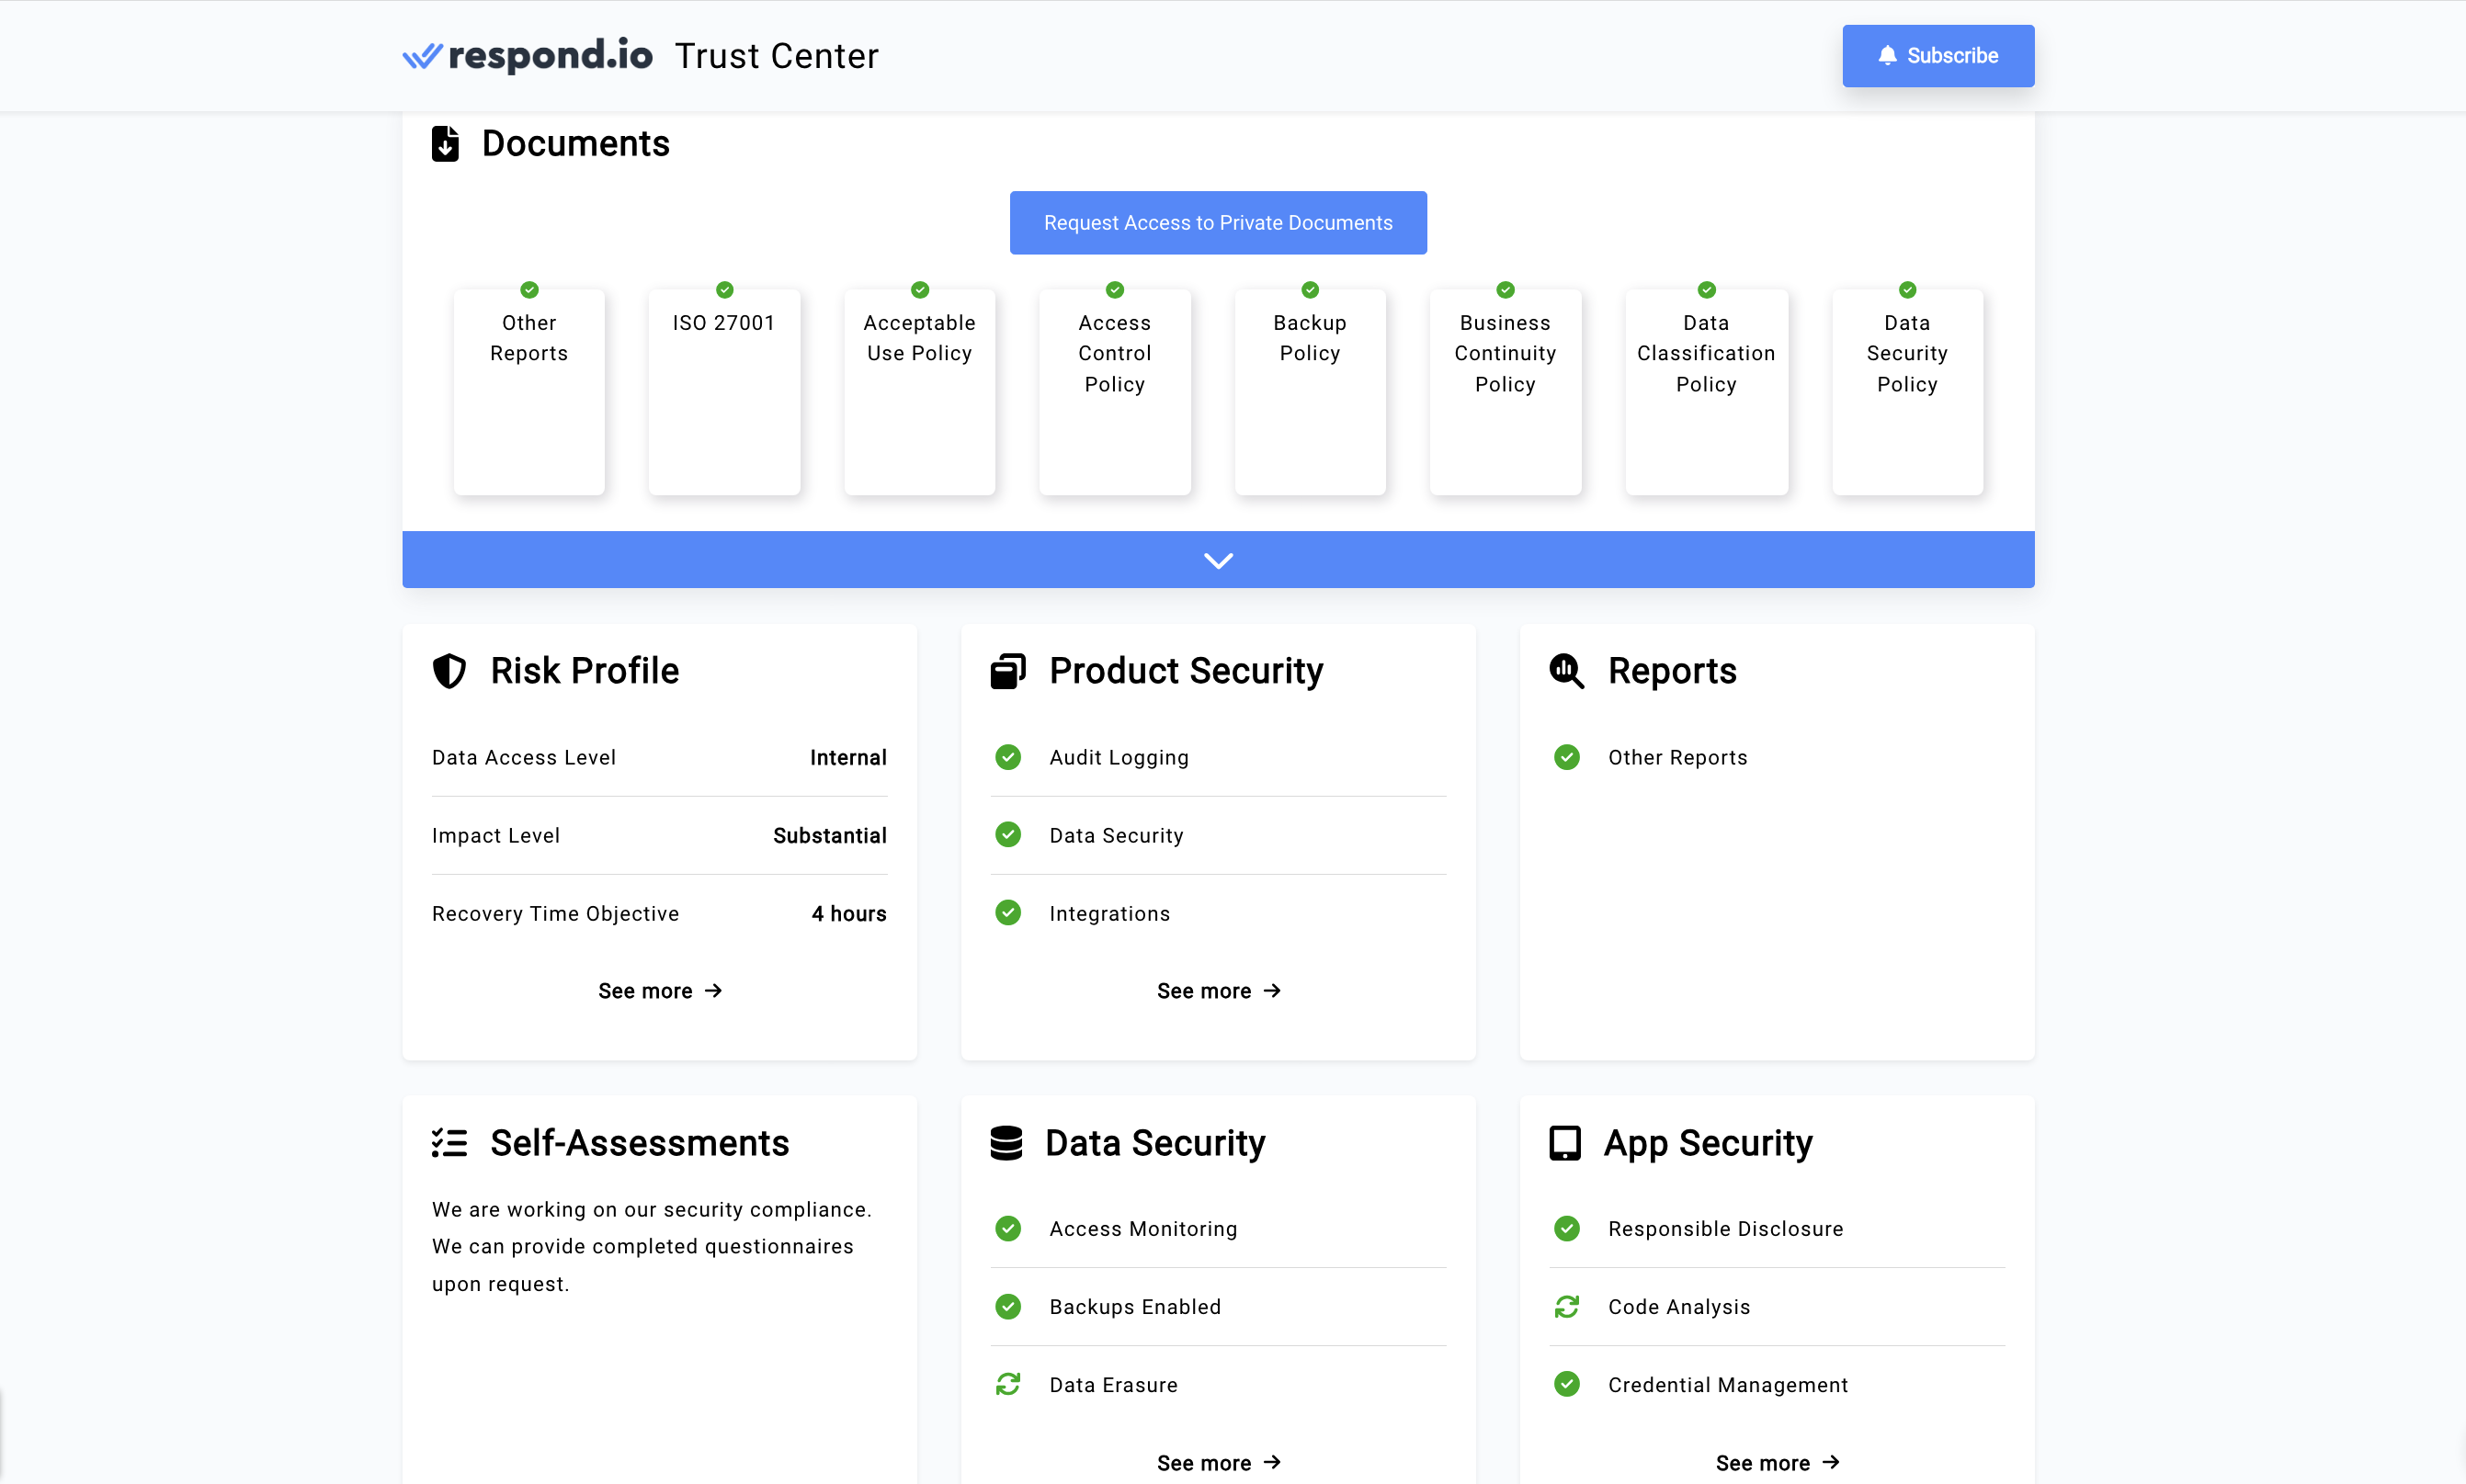The width and height of the screenshot is (2466, 1484).
Task: Click the Product Security icon
Action: (x=1008, y=671)
